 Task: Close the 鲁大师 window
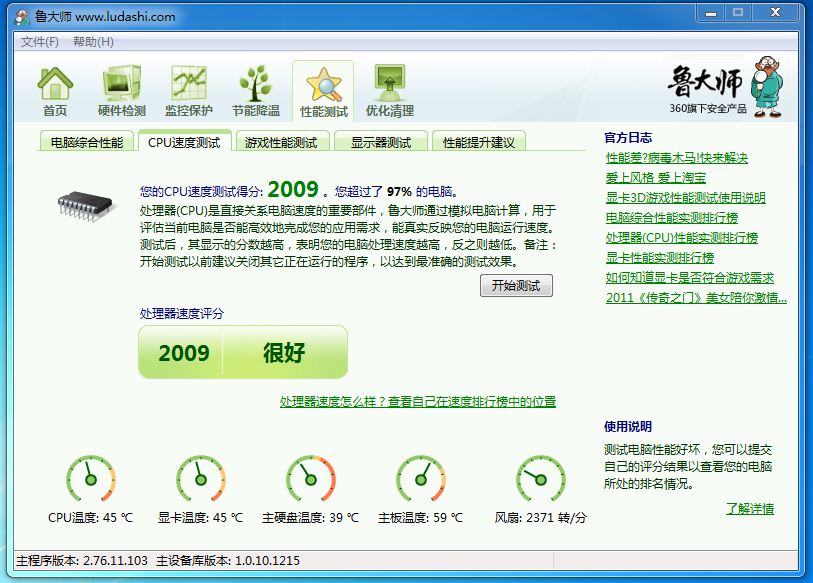click(x=775, y=13)
